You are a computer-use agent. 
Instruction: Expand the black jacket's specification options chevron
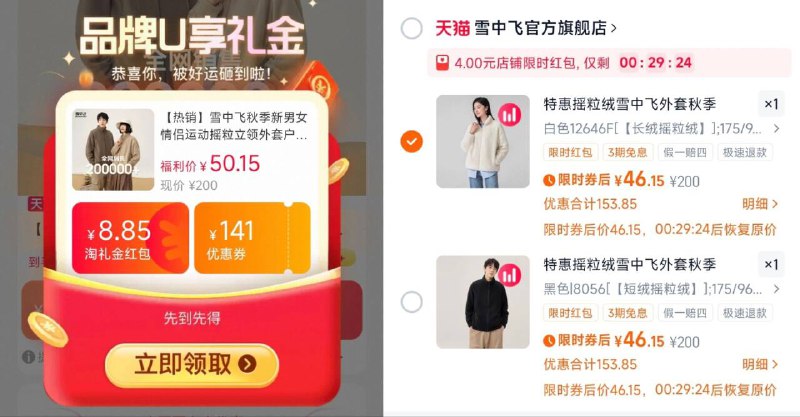click(x=777, y=289)
